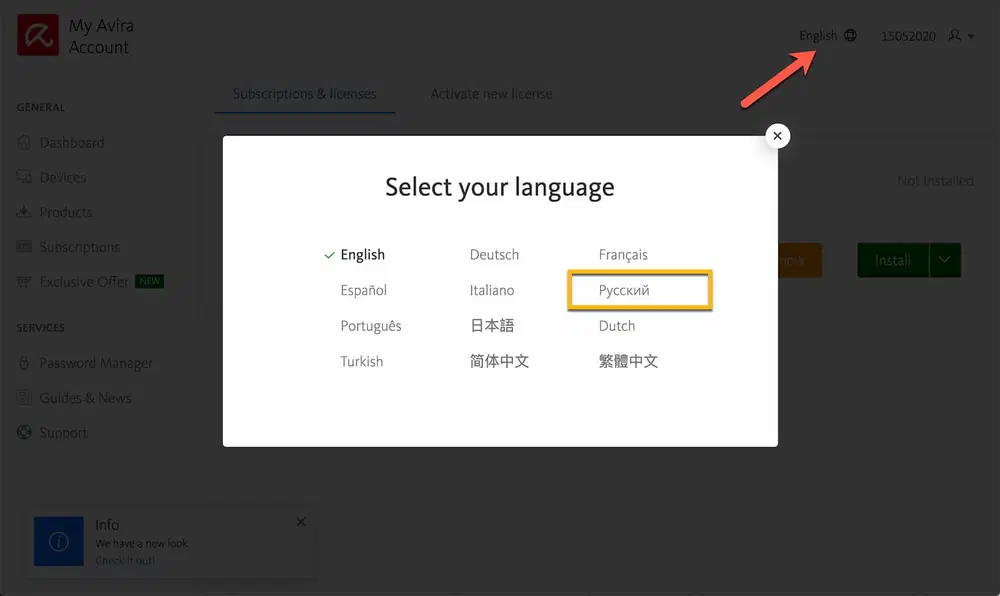Click the Dashboard home icon

point(24,142)
